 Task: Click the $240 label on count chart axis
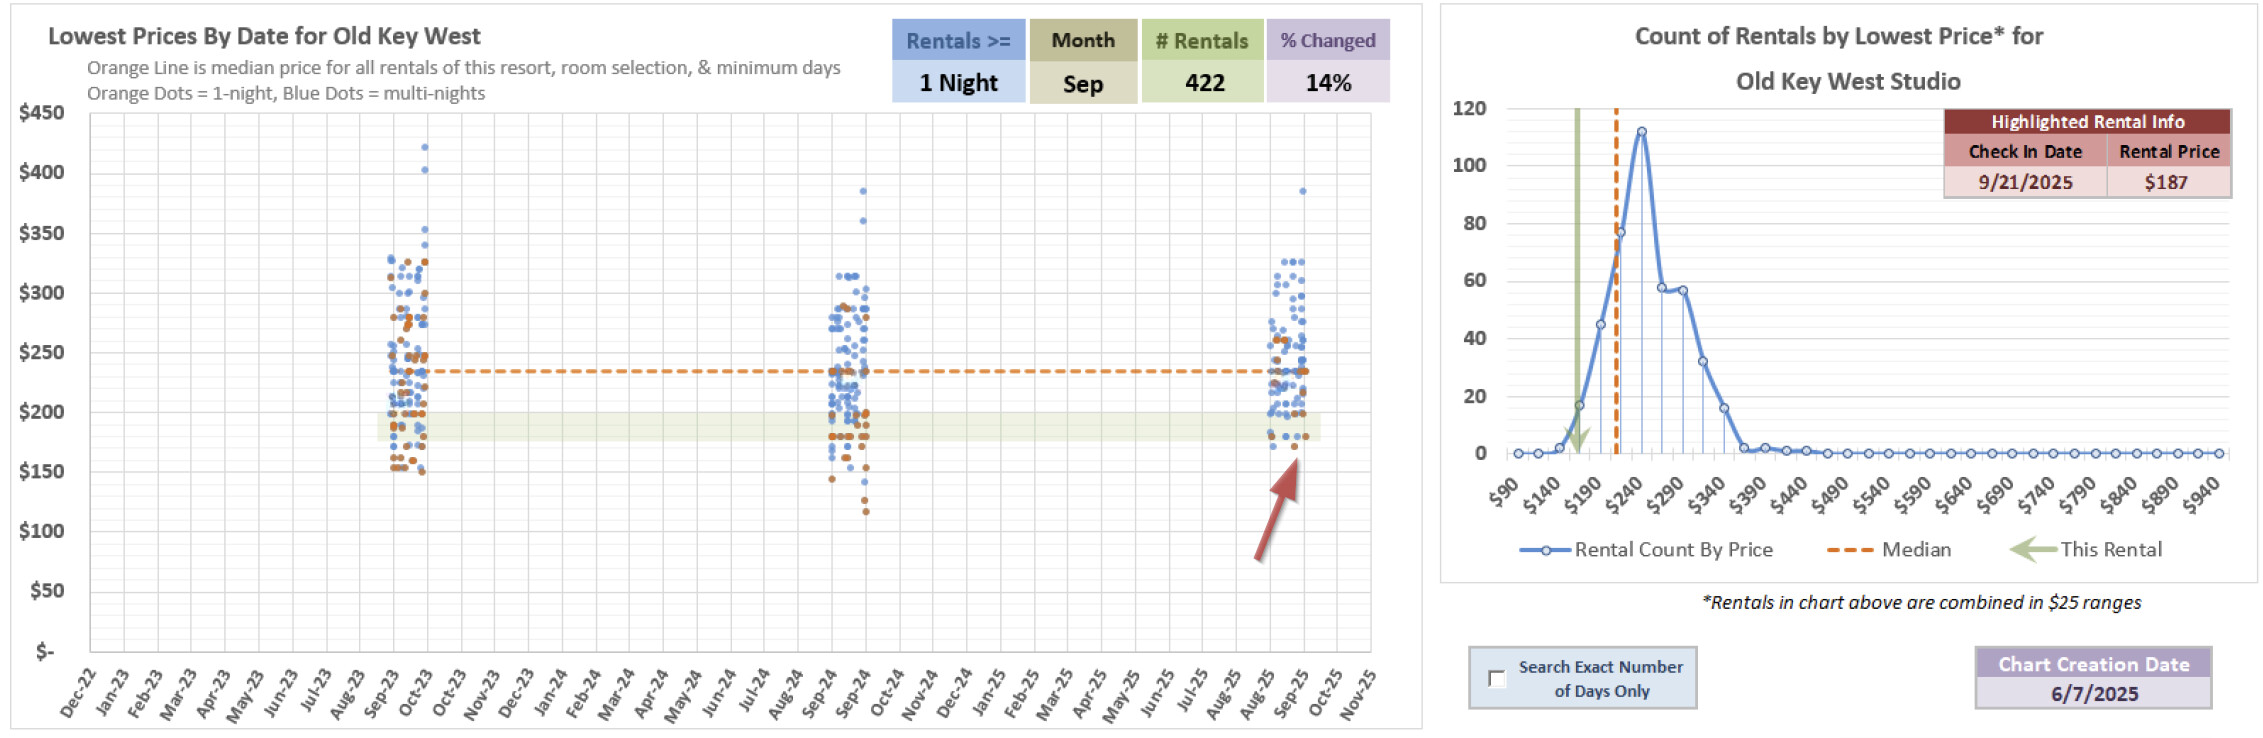1623,494
